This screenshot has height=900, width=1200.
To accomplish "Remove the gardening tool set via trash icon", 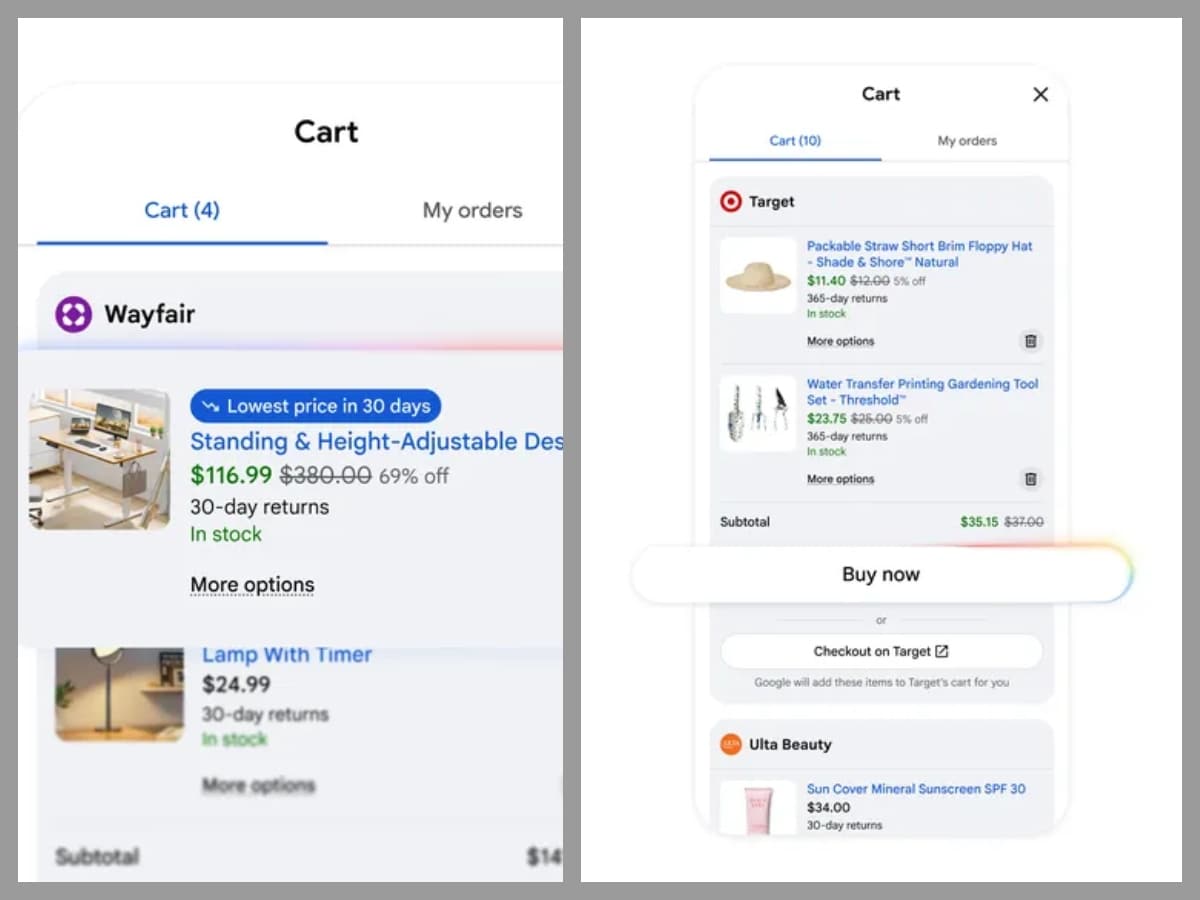I will (x=1031, y=479).
